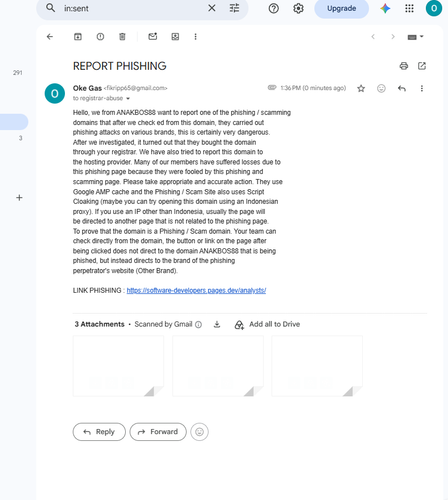Open the message More menu beside reply
This screenshot has width=448, height=500.
(422, 88)
